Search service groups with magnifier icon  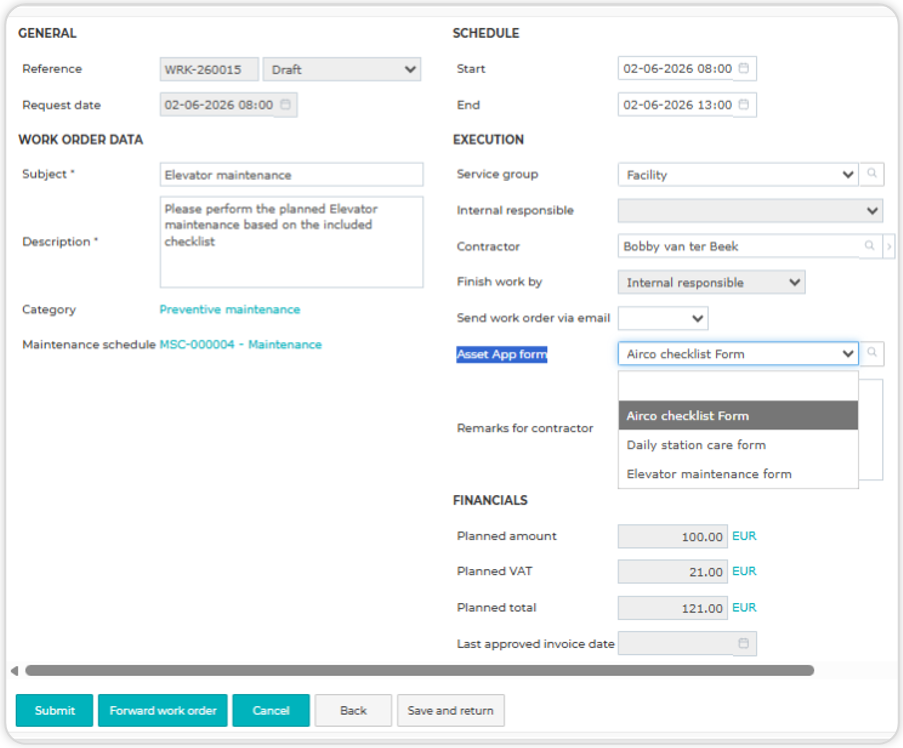click(x=872, y=174)
